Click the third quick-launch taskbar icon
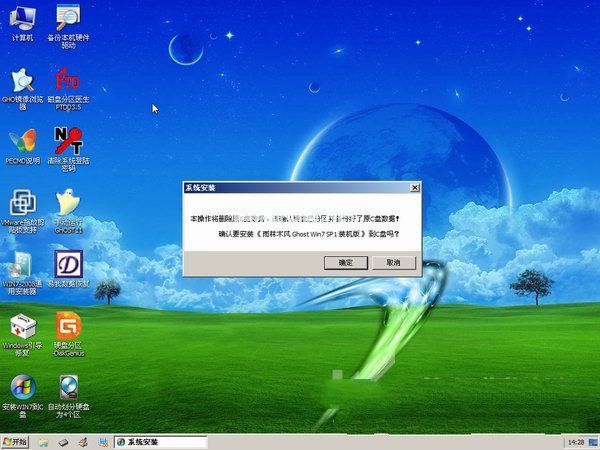 click(83, 443)
